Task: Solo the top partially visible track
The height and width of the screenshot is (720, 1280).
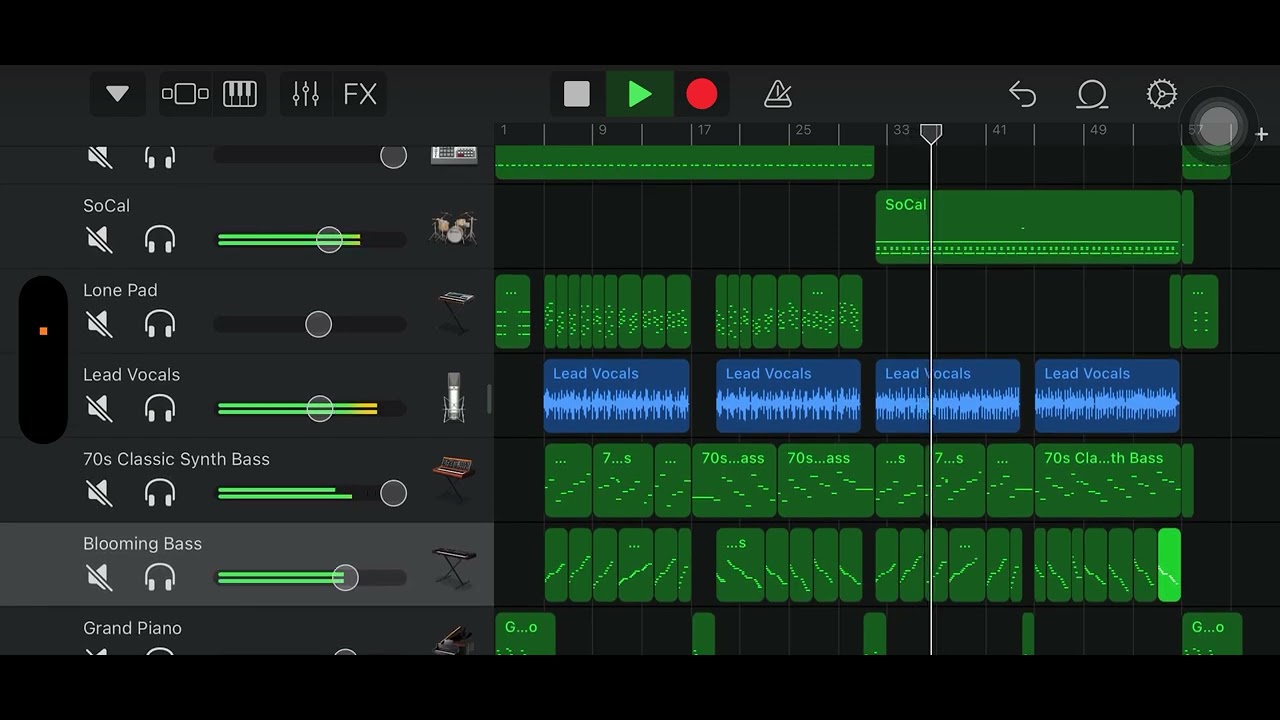Action: [x=160, y=156]
